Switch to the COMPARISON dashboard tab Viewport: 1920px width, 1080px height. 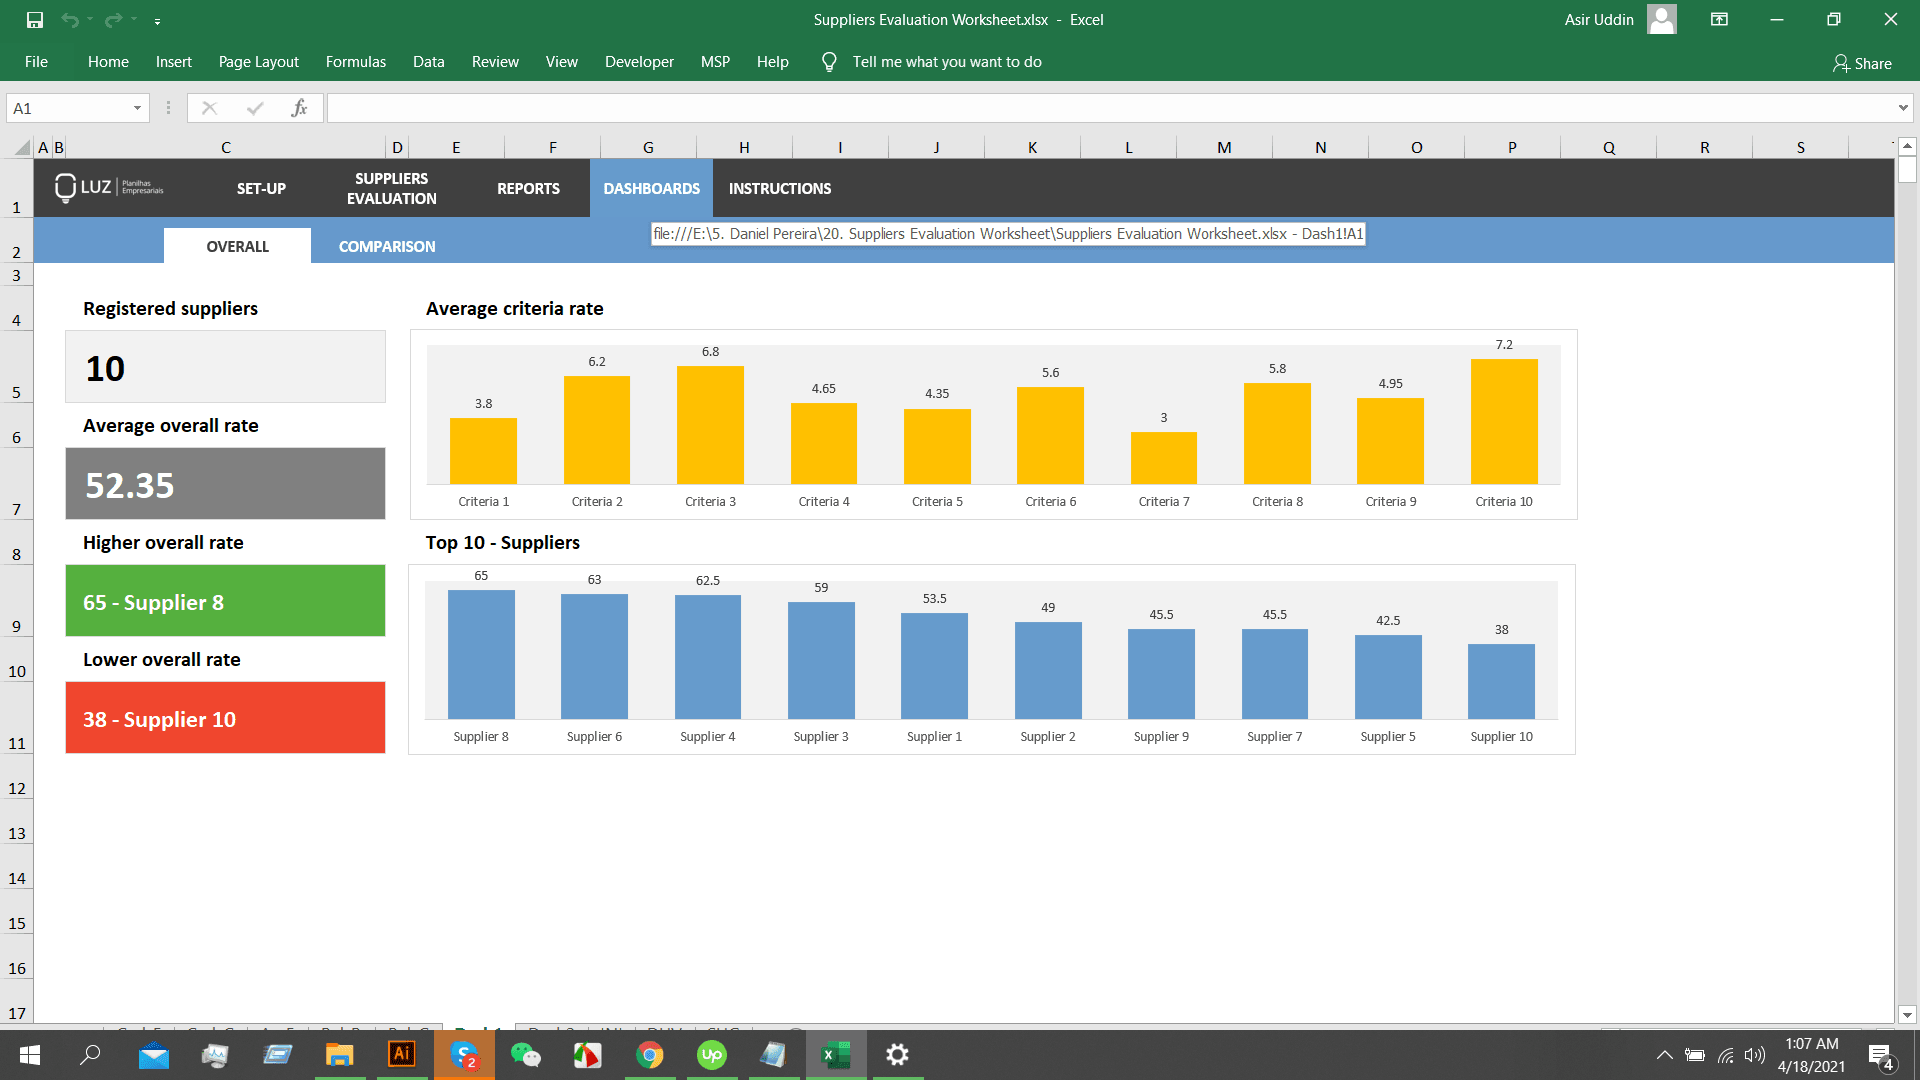[386, 246]
